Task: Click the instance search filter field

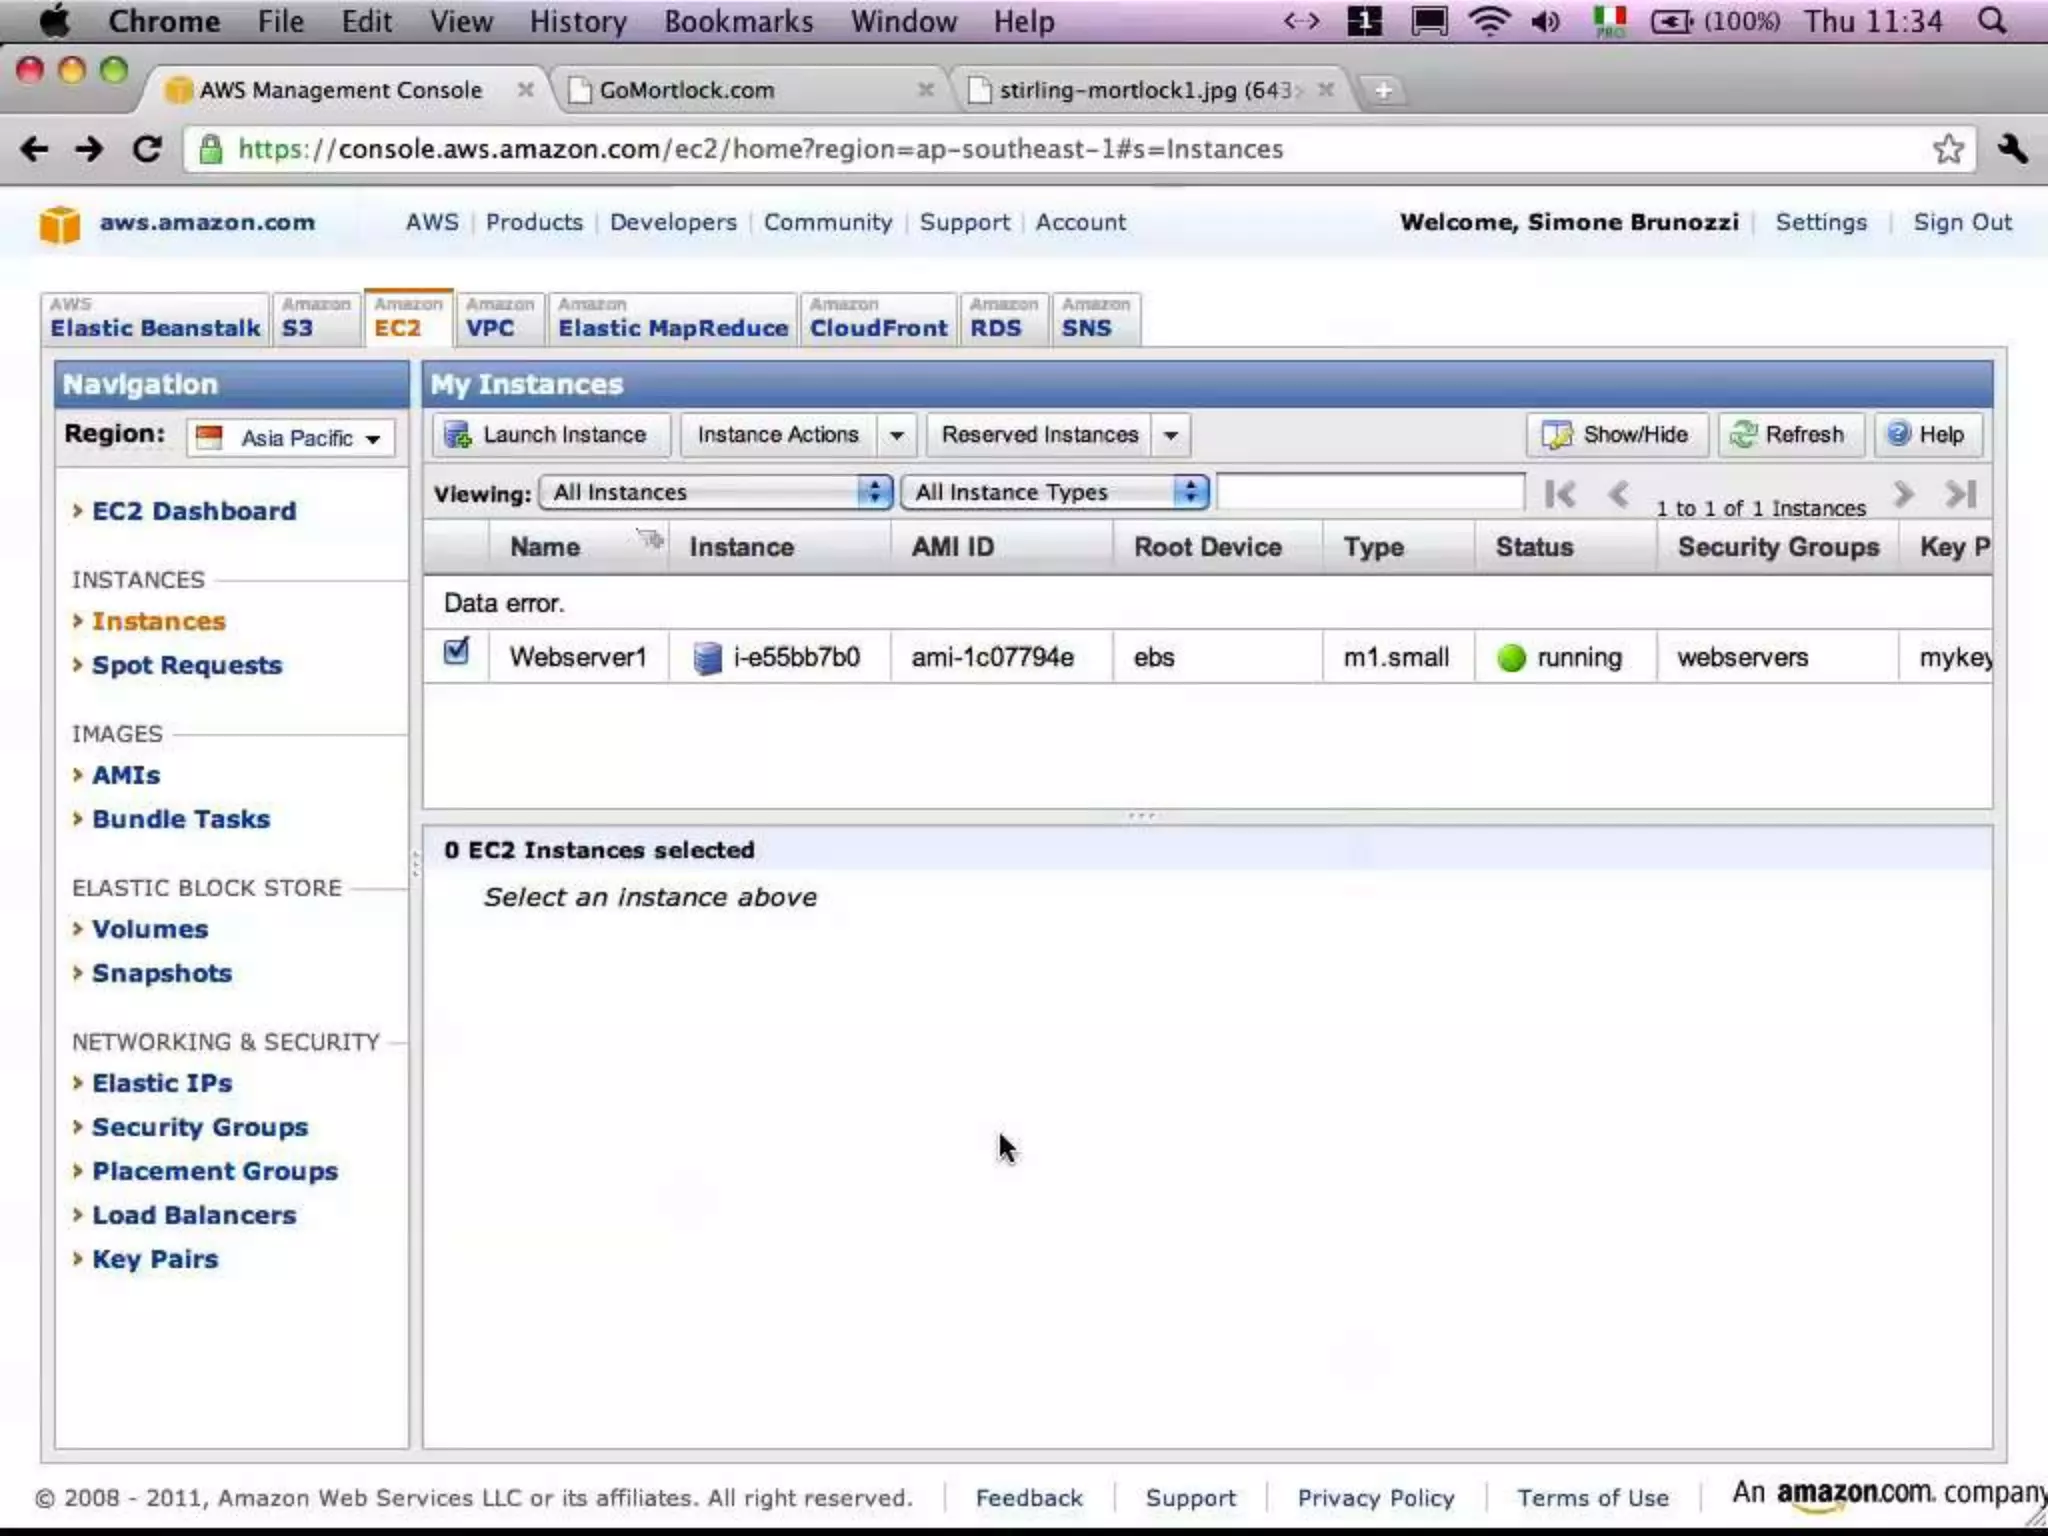Action: coord(1369,492)
